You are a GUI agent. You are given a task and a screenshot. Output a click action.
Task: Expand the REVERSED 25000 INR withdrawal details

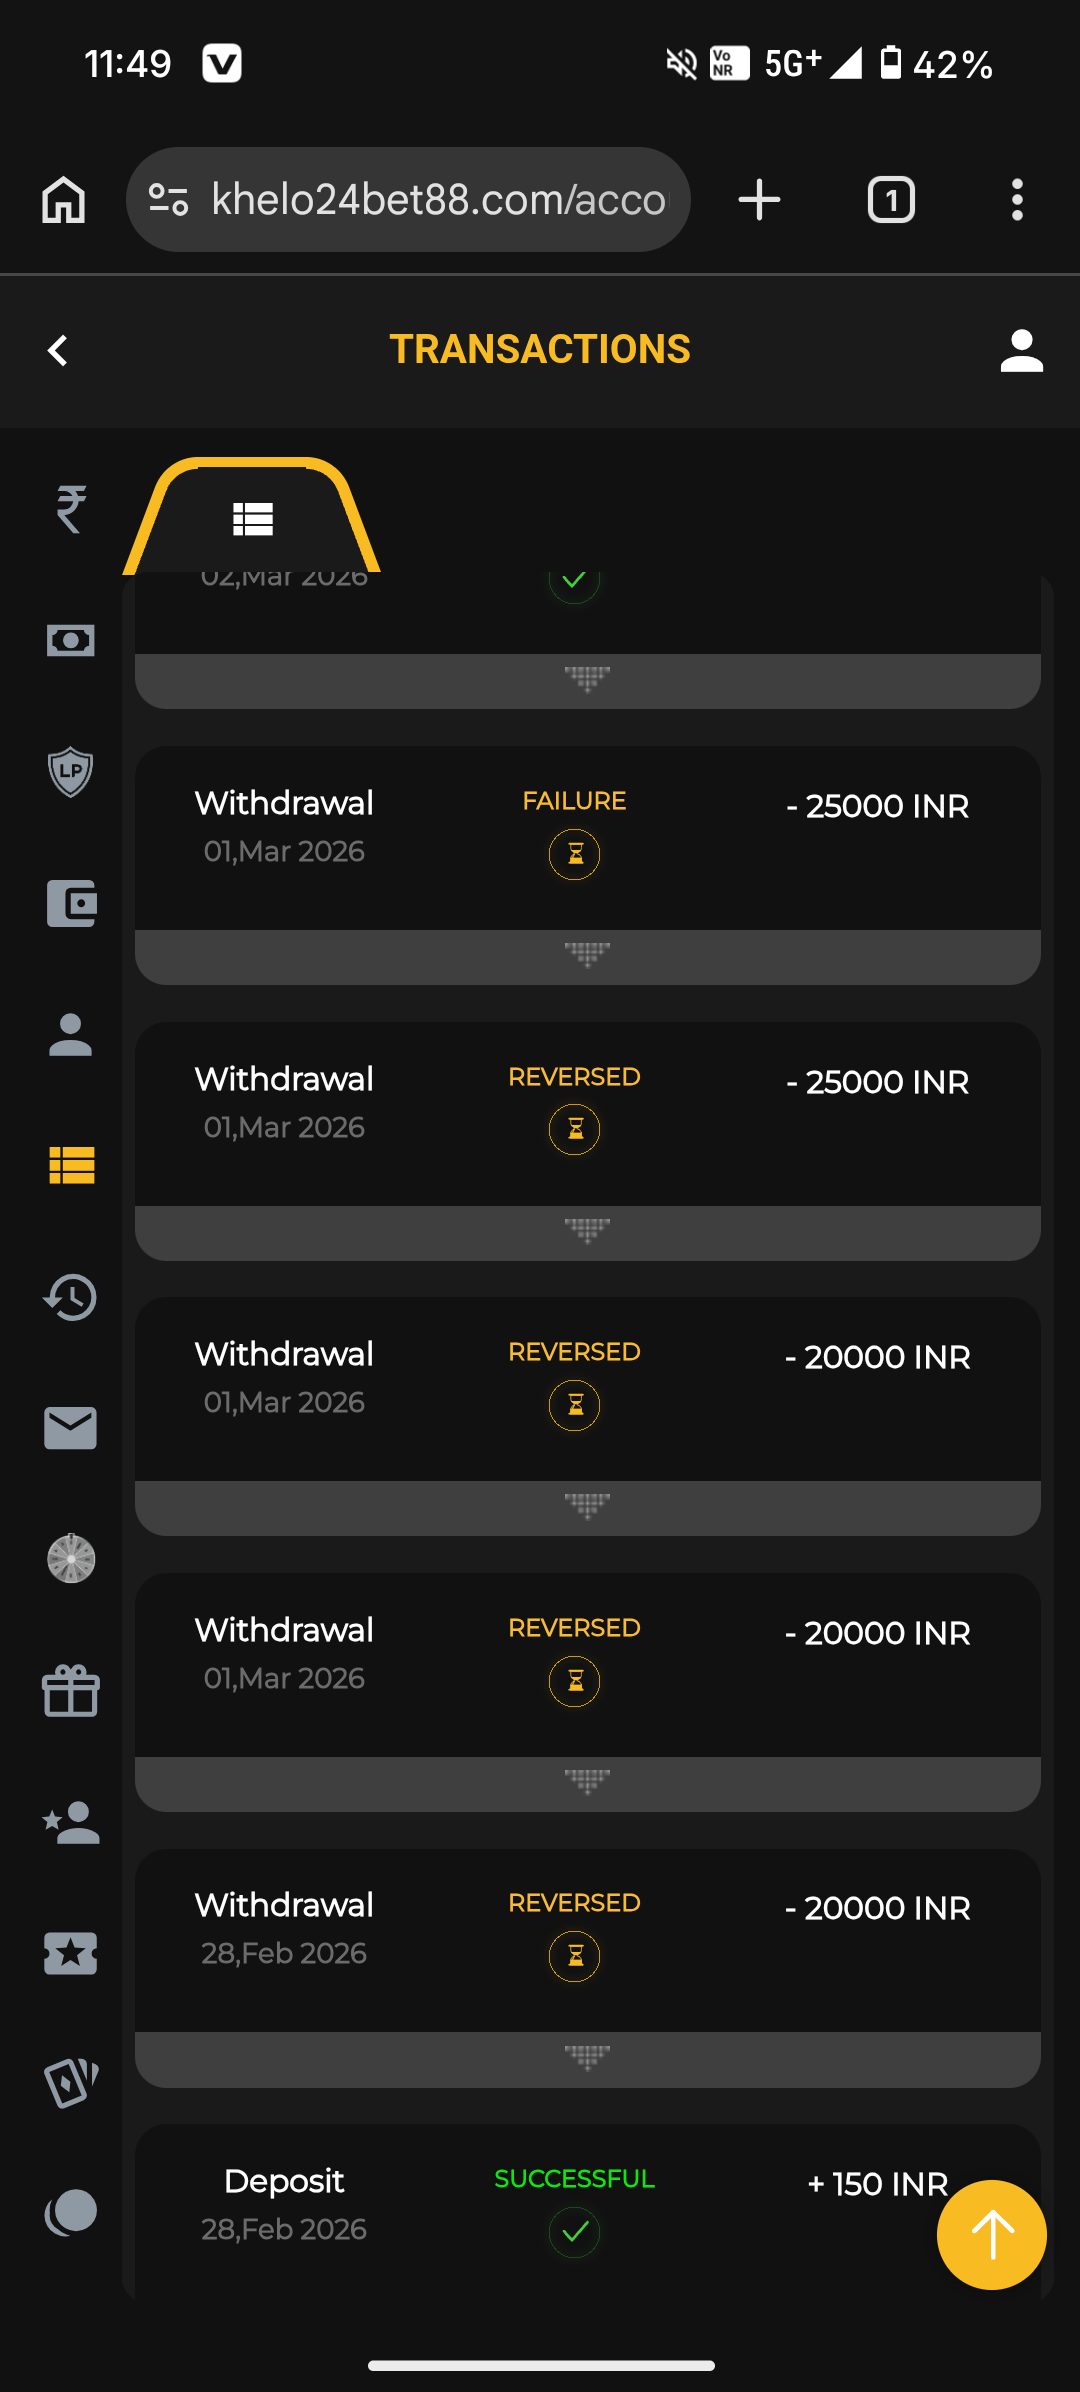tap(587, 1232)
